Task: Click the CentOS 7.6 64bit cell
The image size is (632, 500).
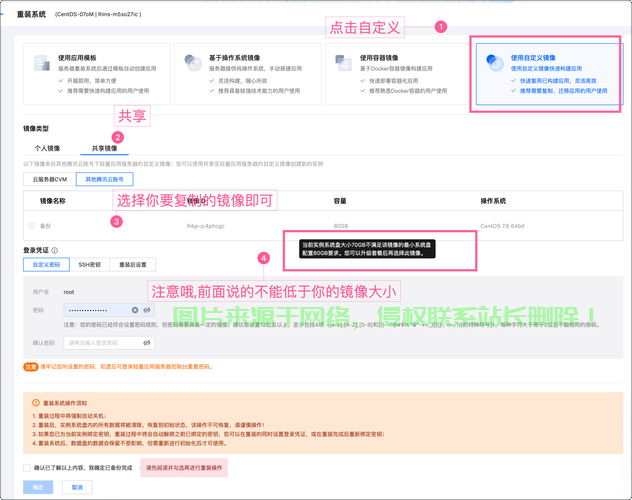Action: pos(503,226)
